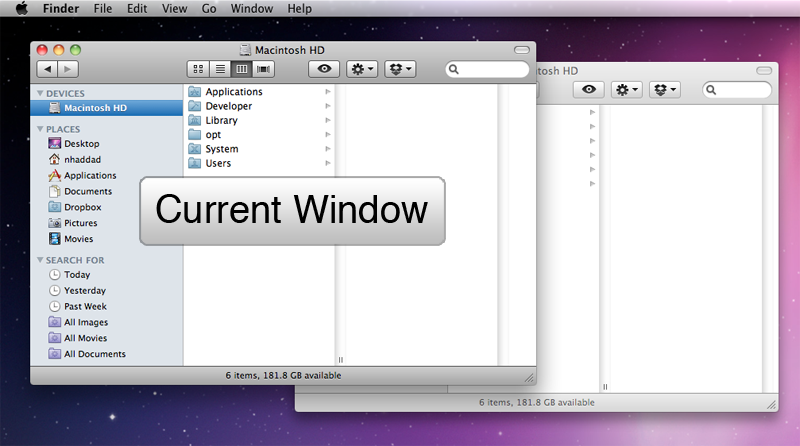The height and width of the screenshot is (446, 800).
Task: Click the front window's bottom-right resize grip
Action: coord(530,378)
